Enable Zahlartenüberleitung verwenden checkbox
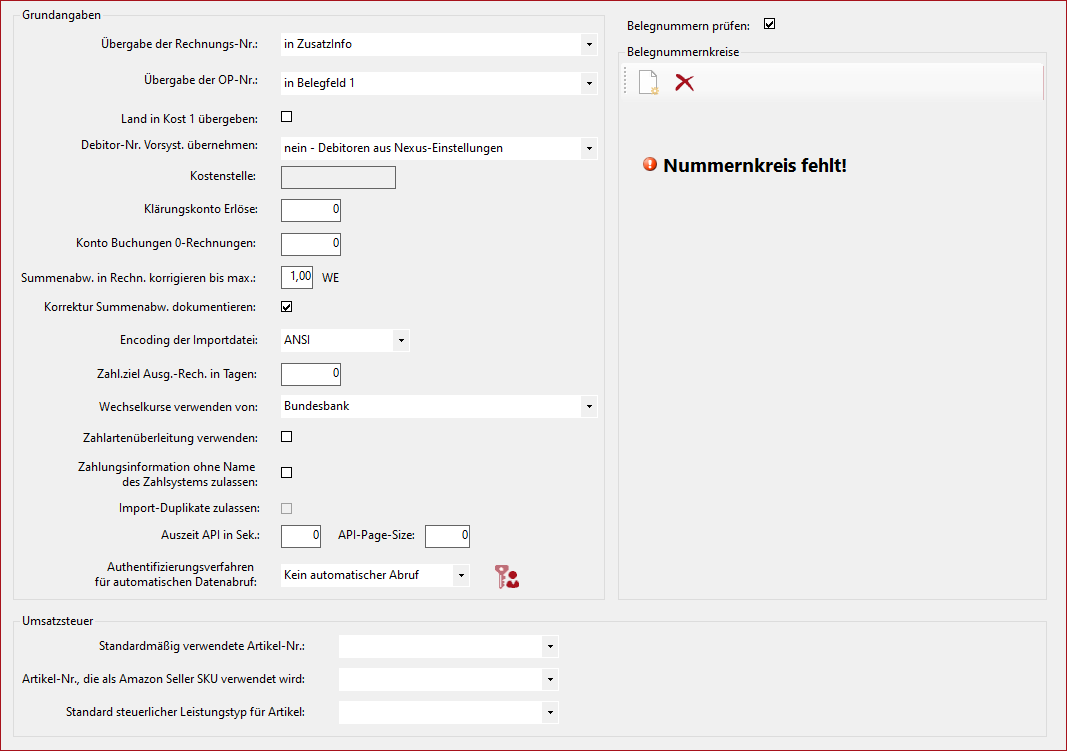Screen dimensions: 1067x751 [x=287, y=437]
